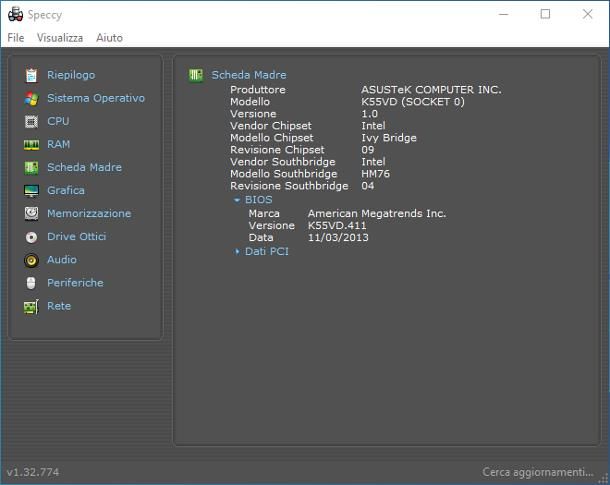Click the Memorizzazione hard drive icon
610x485 pixels.
[31, 214]
